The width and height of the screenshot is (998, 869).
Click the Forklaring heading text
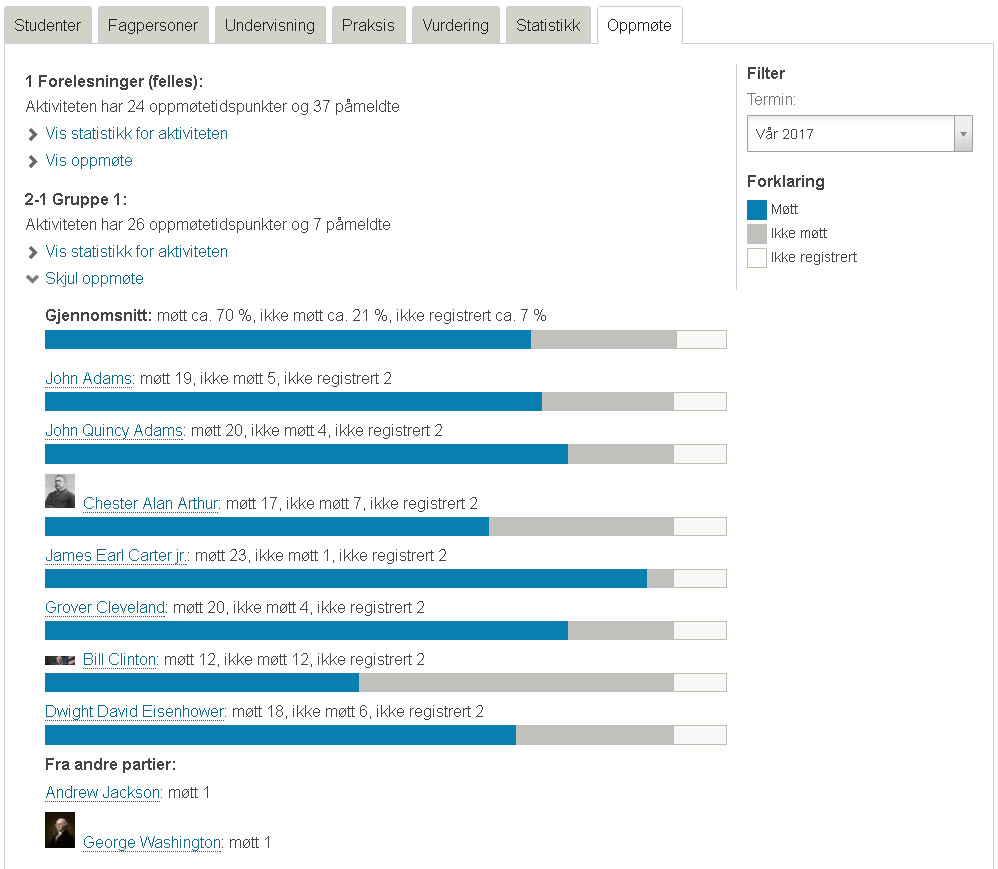786,181
